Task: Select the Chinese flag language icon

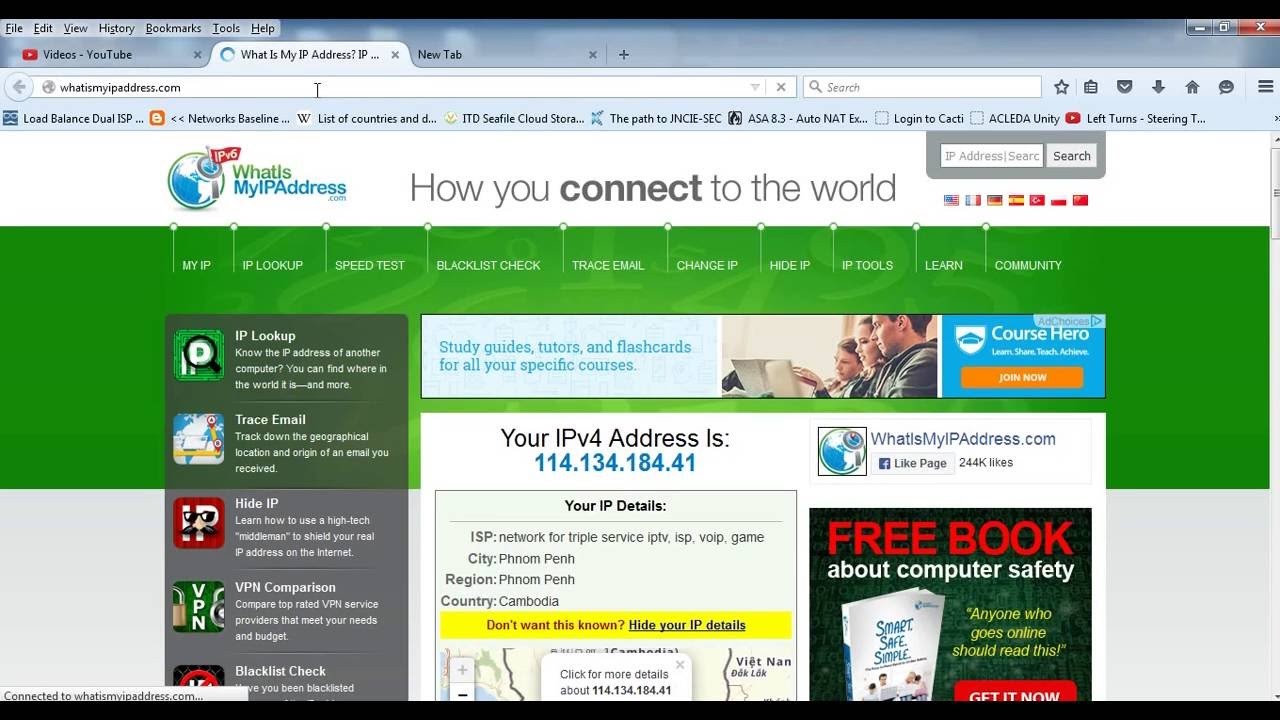Action: tap(1080, 200)
